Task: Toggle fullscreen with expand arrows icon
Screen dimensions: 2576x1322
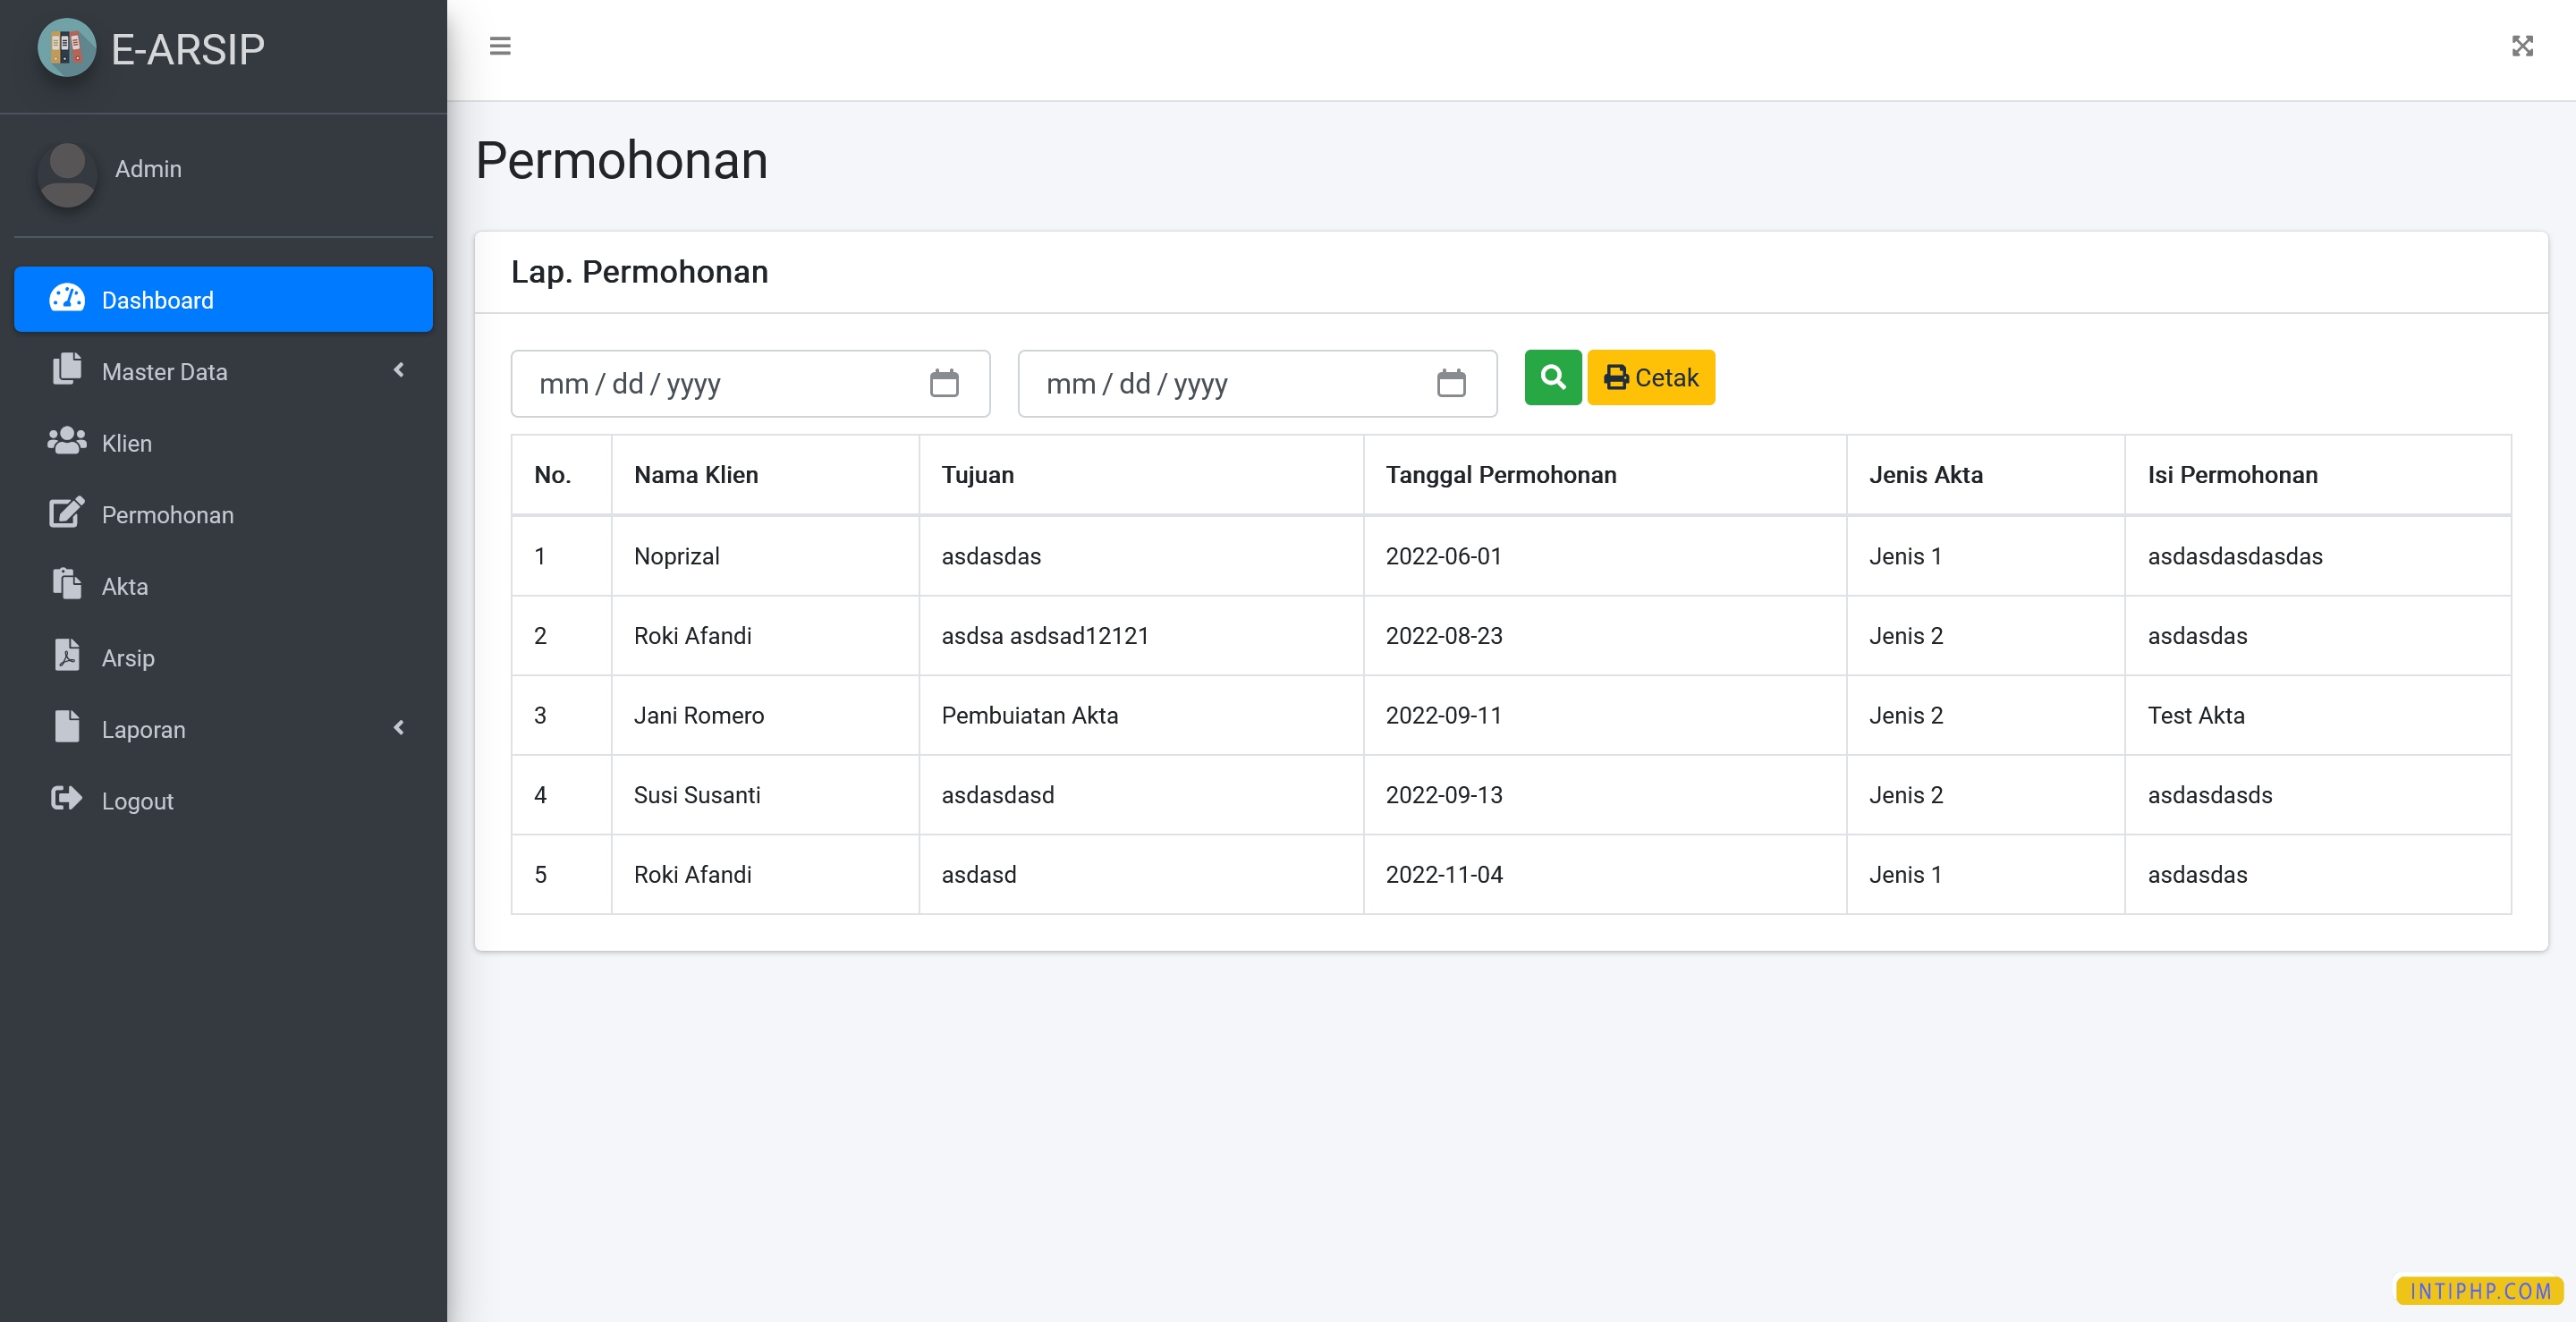Action: [x=2522, y=46]
